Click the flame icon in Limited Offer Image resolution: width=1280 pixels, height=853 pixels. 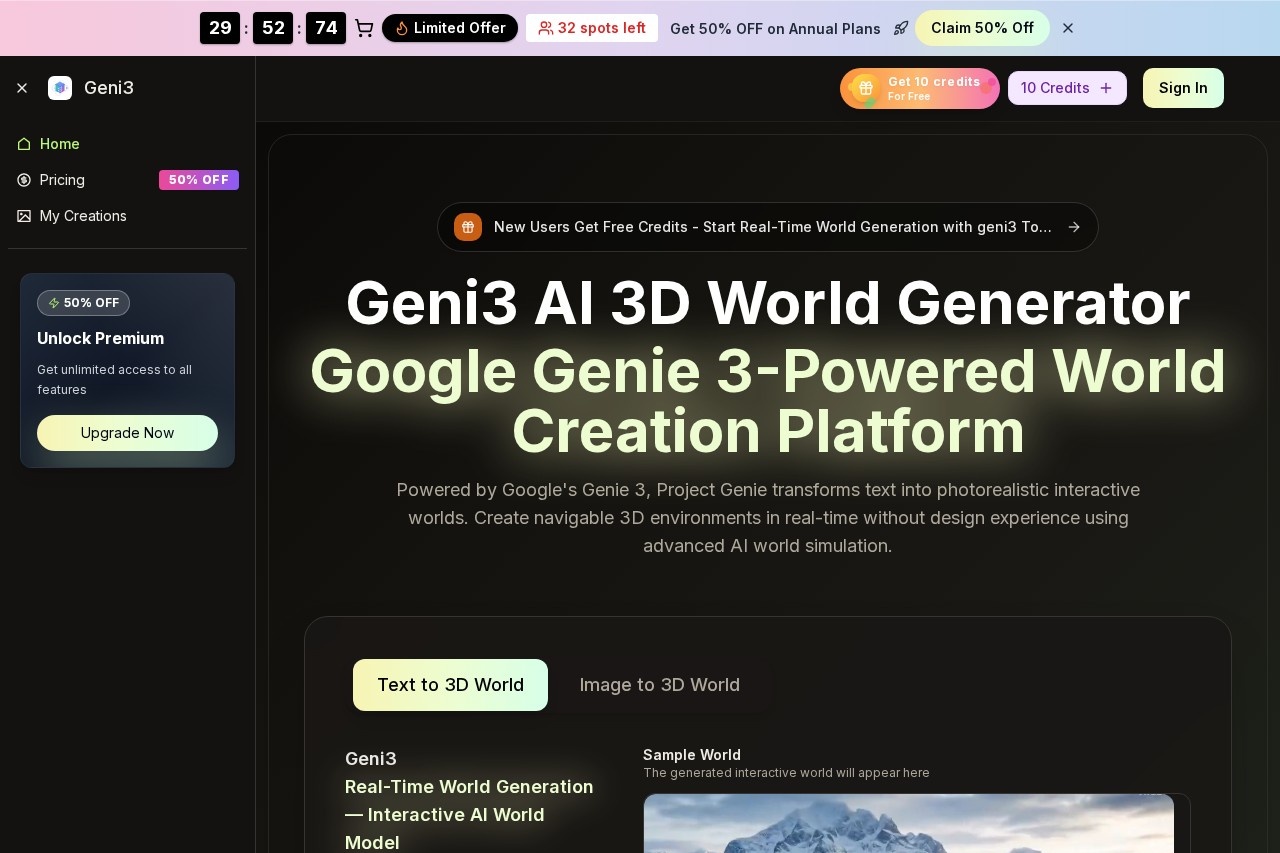pos(402,28)
